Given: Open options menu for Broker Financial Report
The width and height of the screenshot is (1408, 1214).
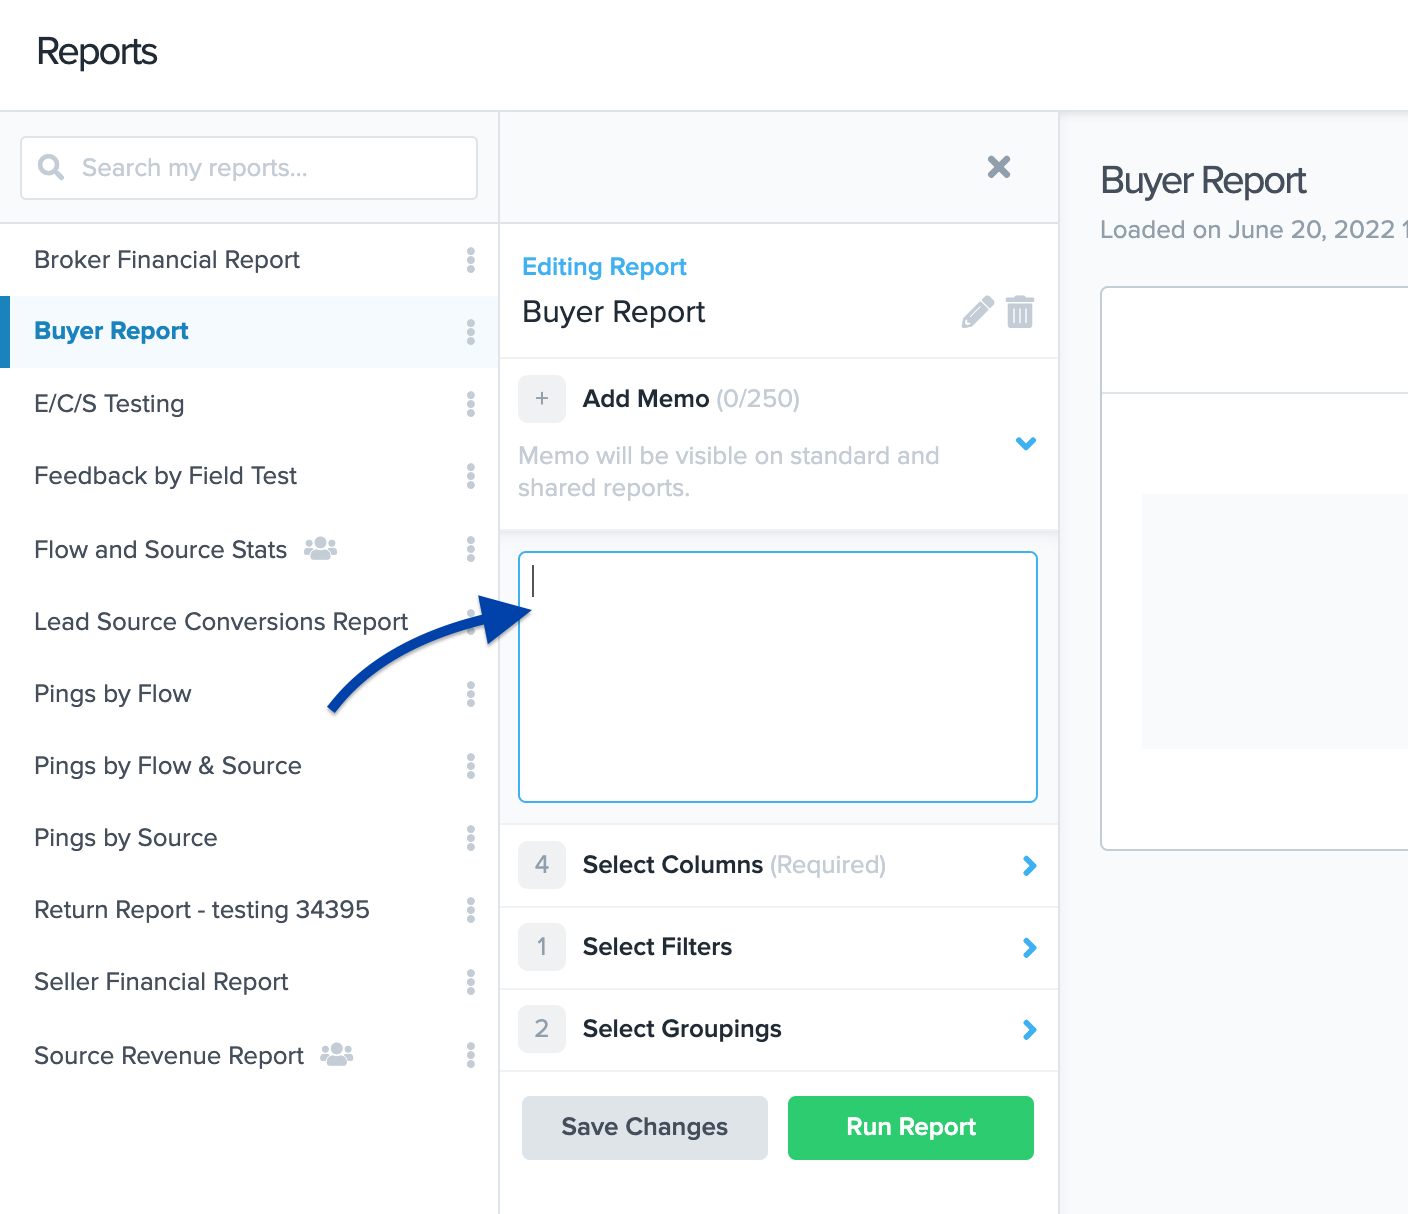Looking at the screenshot, I should point(470,260).
